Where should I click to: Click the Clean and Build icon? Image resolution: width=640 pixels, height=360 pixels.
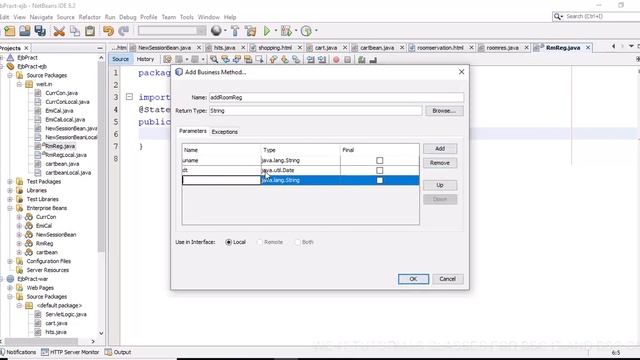251,31
